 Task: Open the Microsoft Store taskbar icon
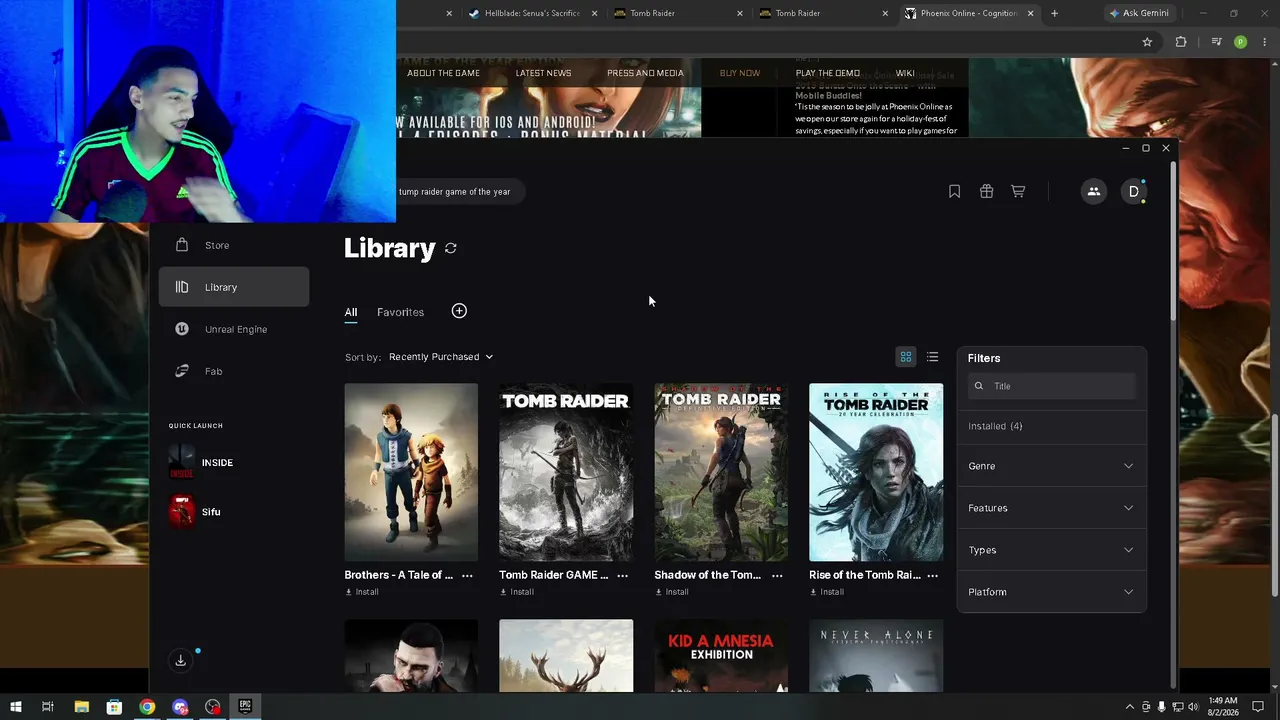pyautogui.click(x=114, y=707)
